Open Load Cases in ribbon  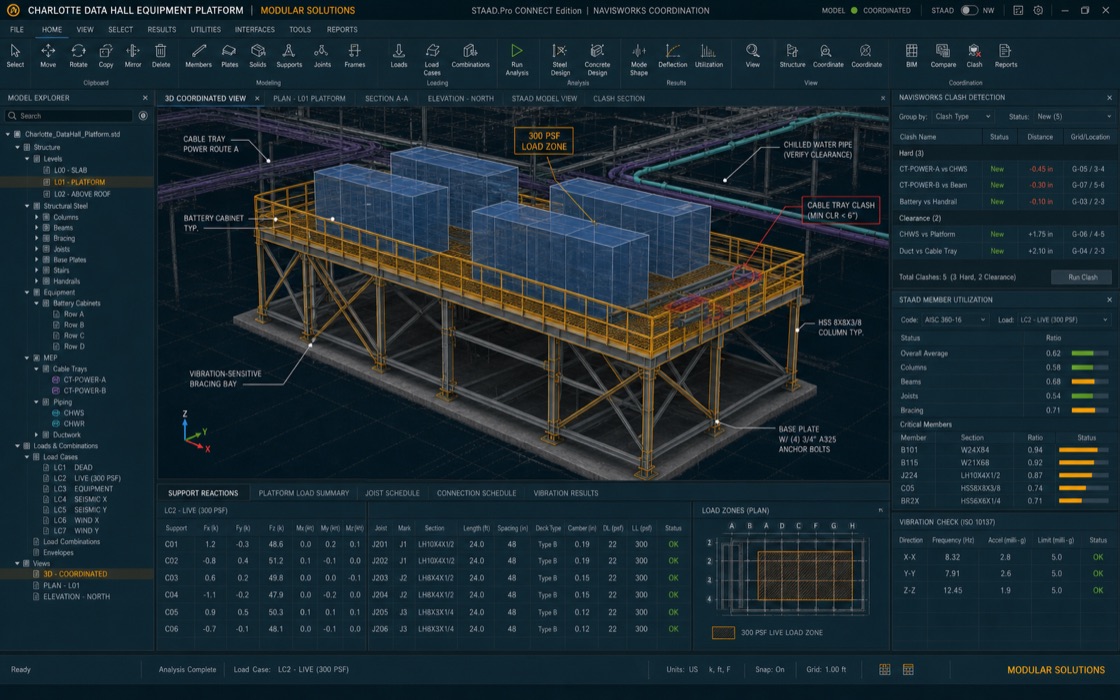click(x=432, y=59)
